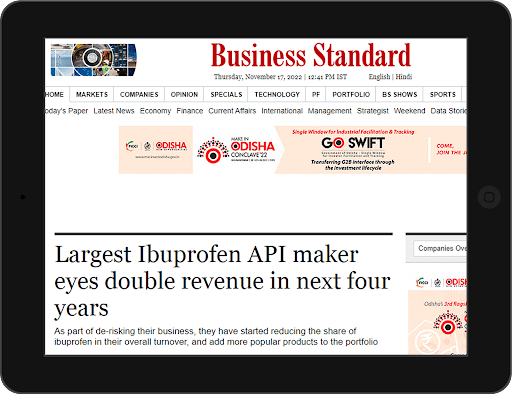The height and width of the screenshot is (395, 512).
Task: Click the date 'Thursday, November 17, 2022'
Action: pyautogui.click(x=258, y=77)
